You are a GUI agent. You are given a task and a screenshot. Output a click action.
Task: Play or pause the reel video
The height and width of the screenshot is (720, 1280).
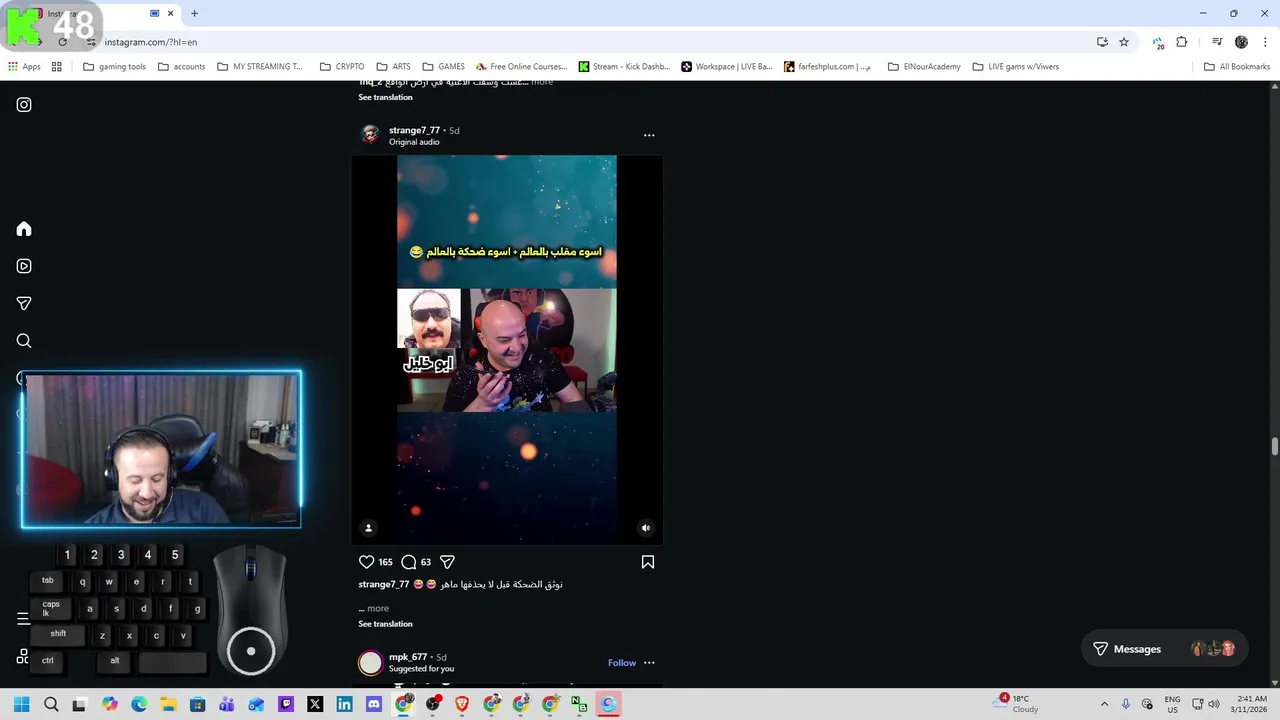click(x=507, y=350)
